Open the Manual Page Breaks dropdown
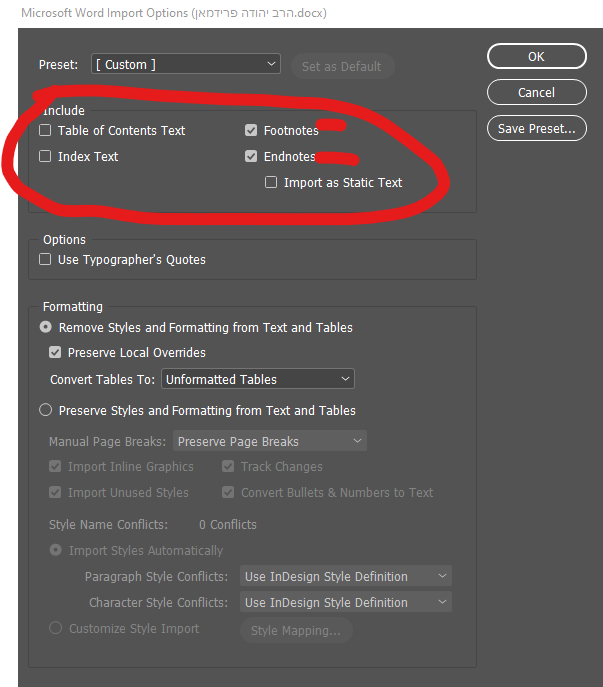 coord(270,441)
